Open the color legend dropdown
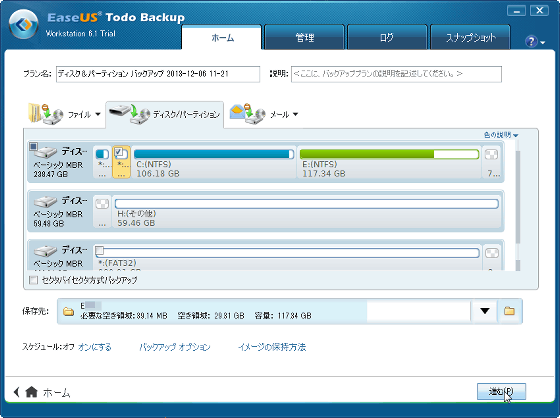Screen dimensions: 560x418 pos(501,135)
